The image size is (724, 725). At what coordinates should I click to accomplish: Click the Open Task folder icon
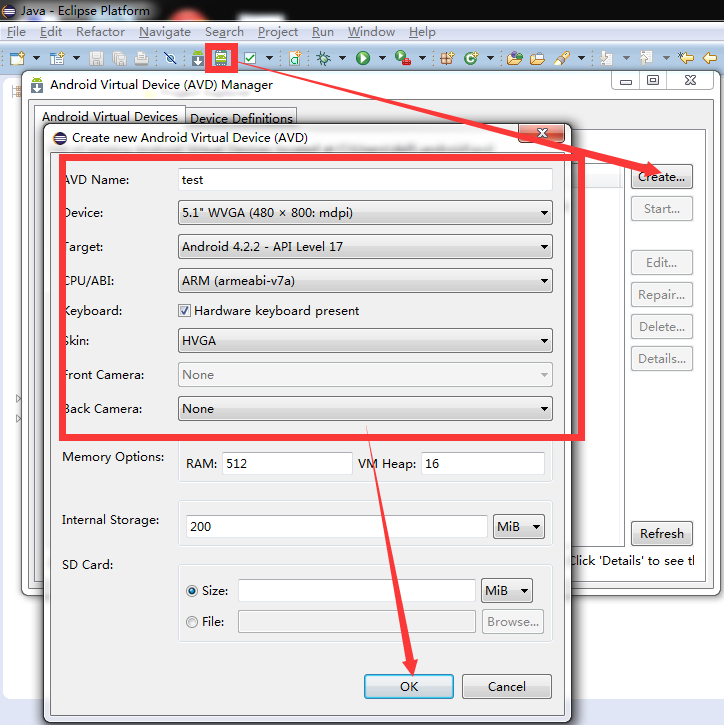(537, 59)
